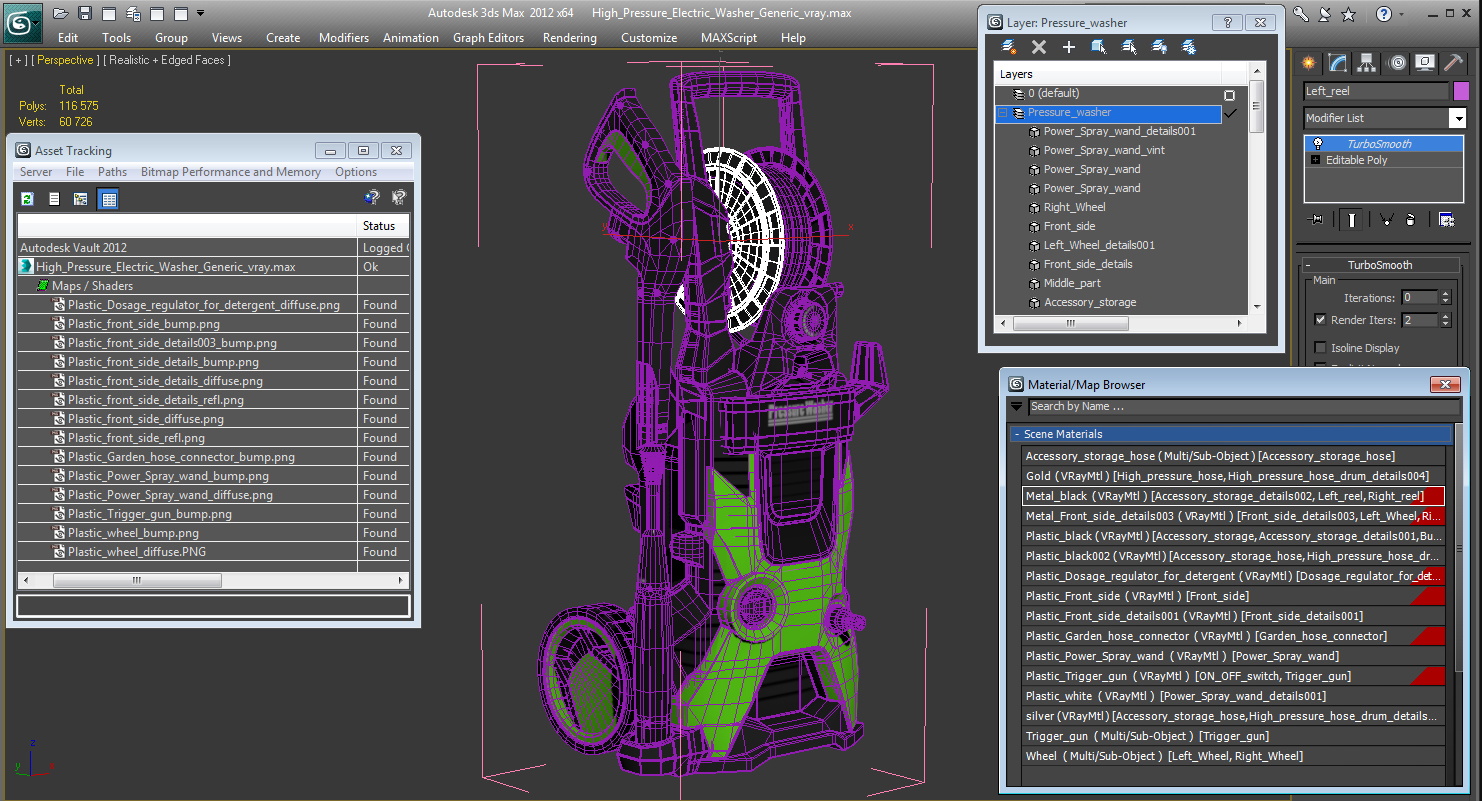Select Plastic_wheel_diffuse.PNG in Asset Tracking
This screenshot has width=1482, height=801.
[x=136, y=552]
